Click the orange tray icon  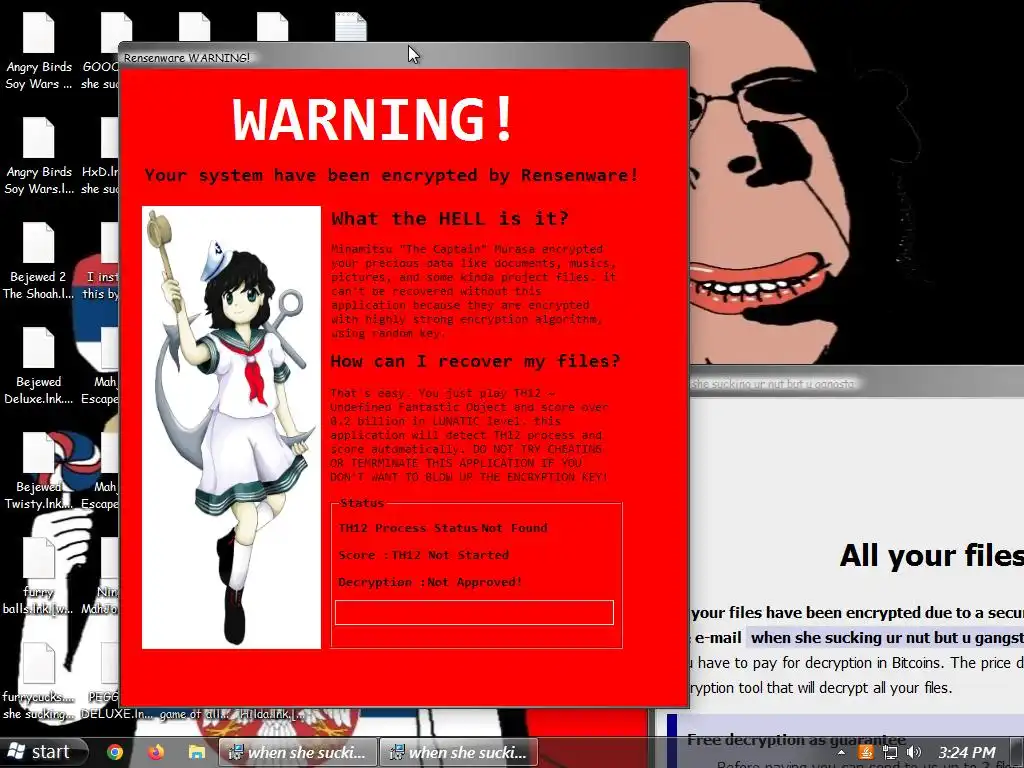(x=866, y=752)
